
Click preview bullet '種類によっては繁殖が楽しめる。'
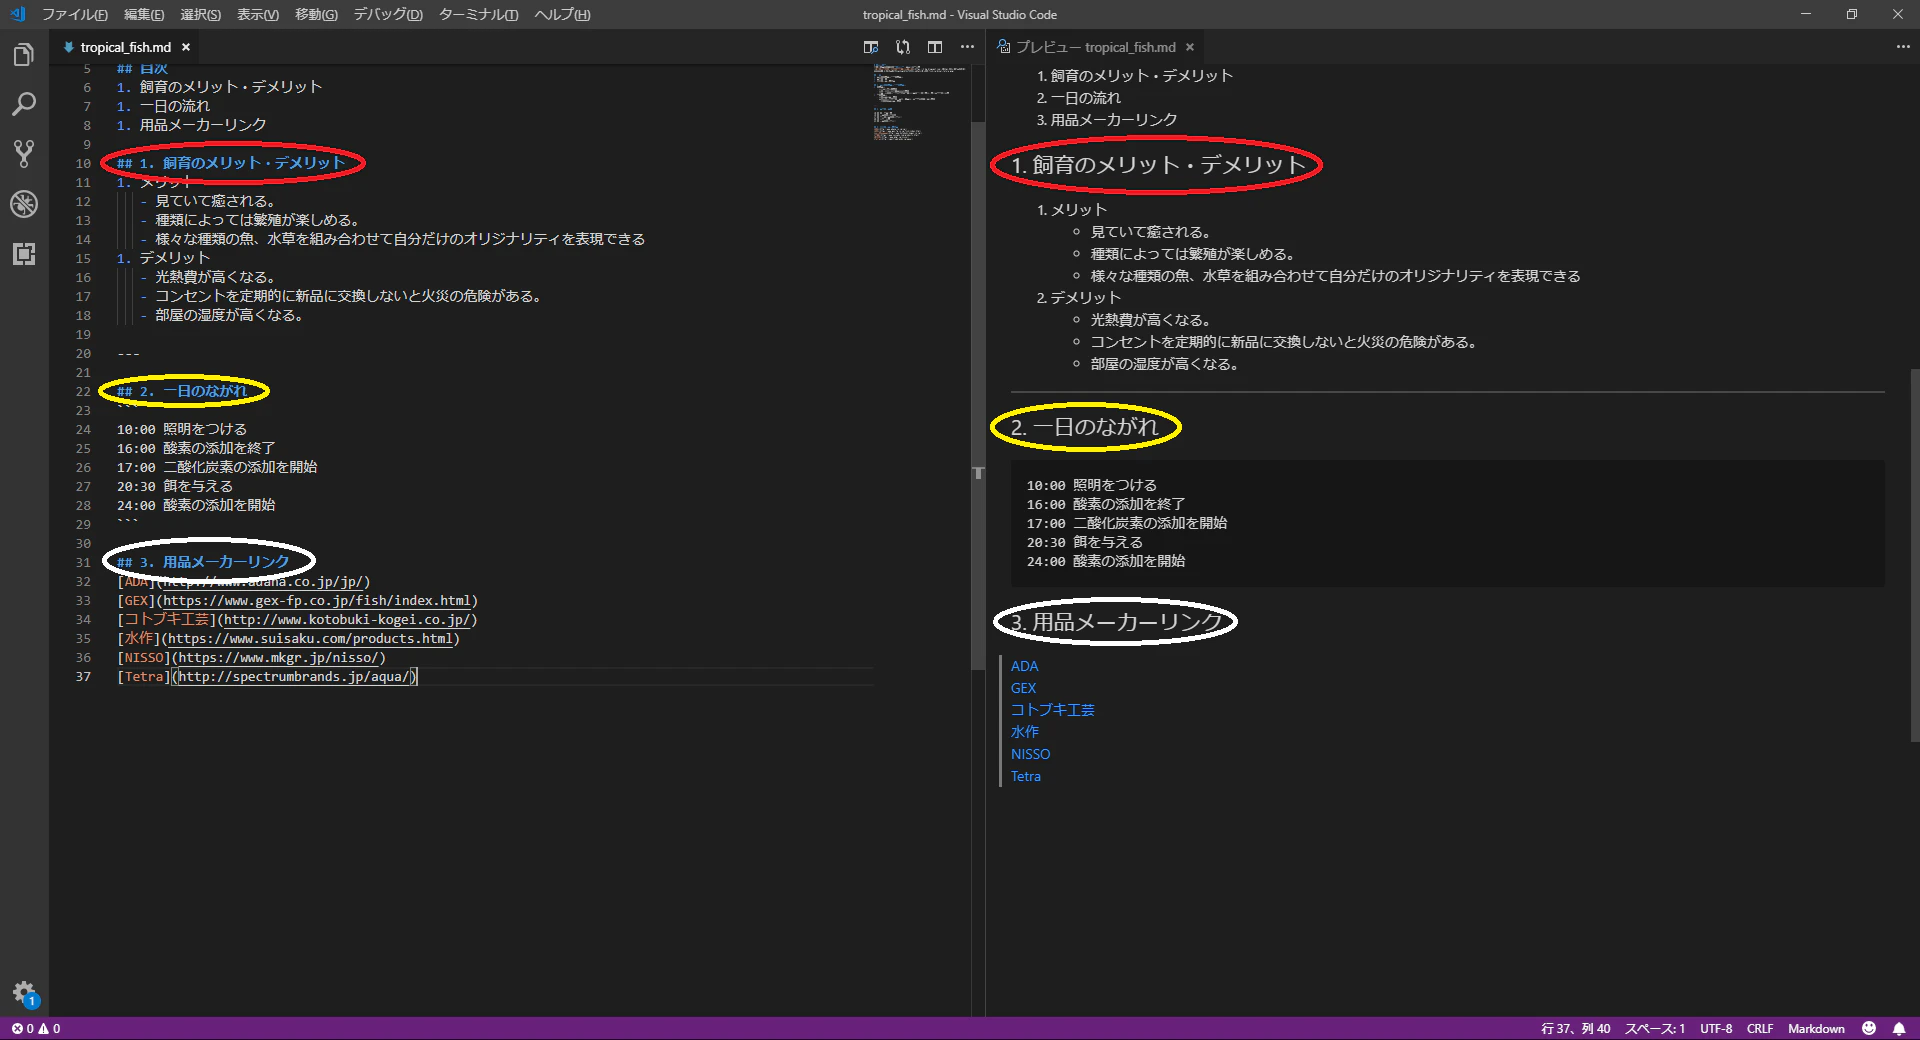pyautogui.click(x=1192, y=254)
